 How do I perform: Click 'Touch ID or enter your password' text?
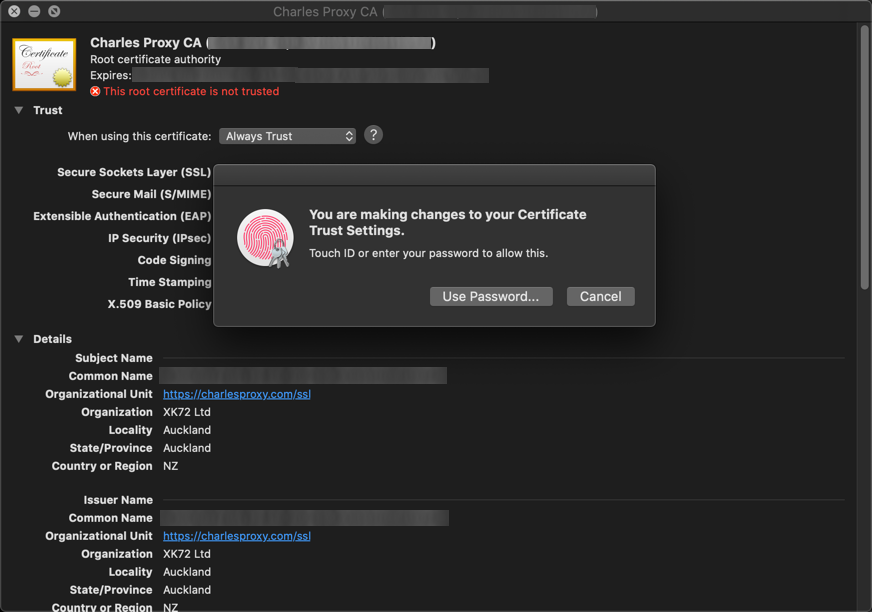[429, 253]
